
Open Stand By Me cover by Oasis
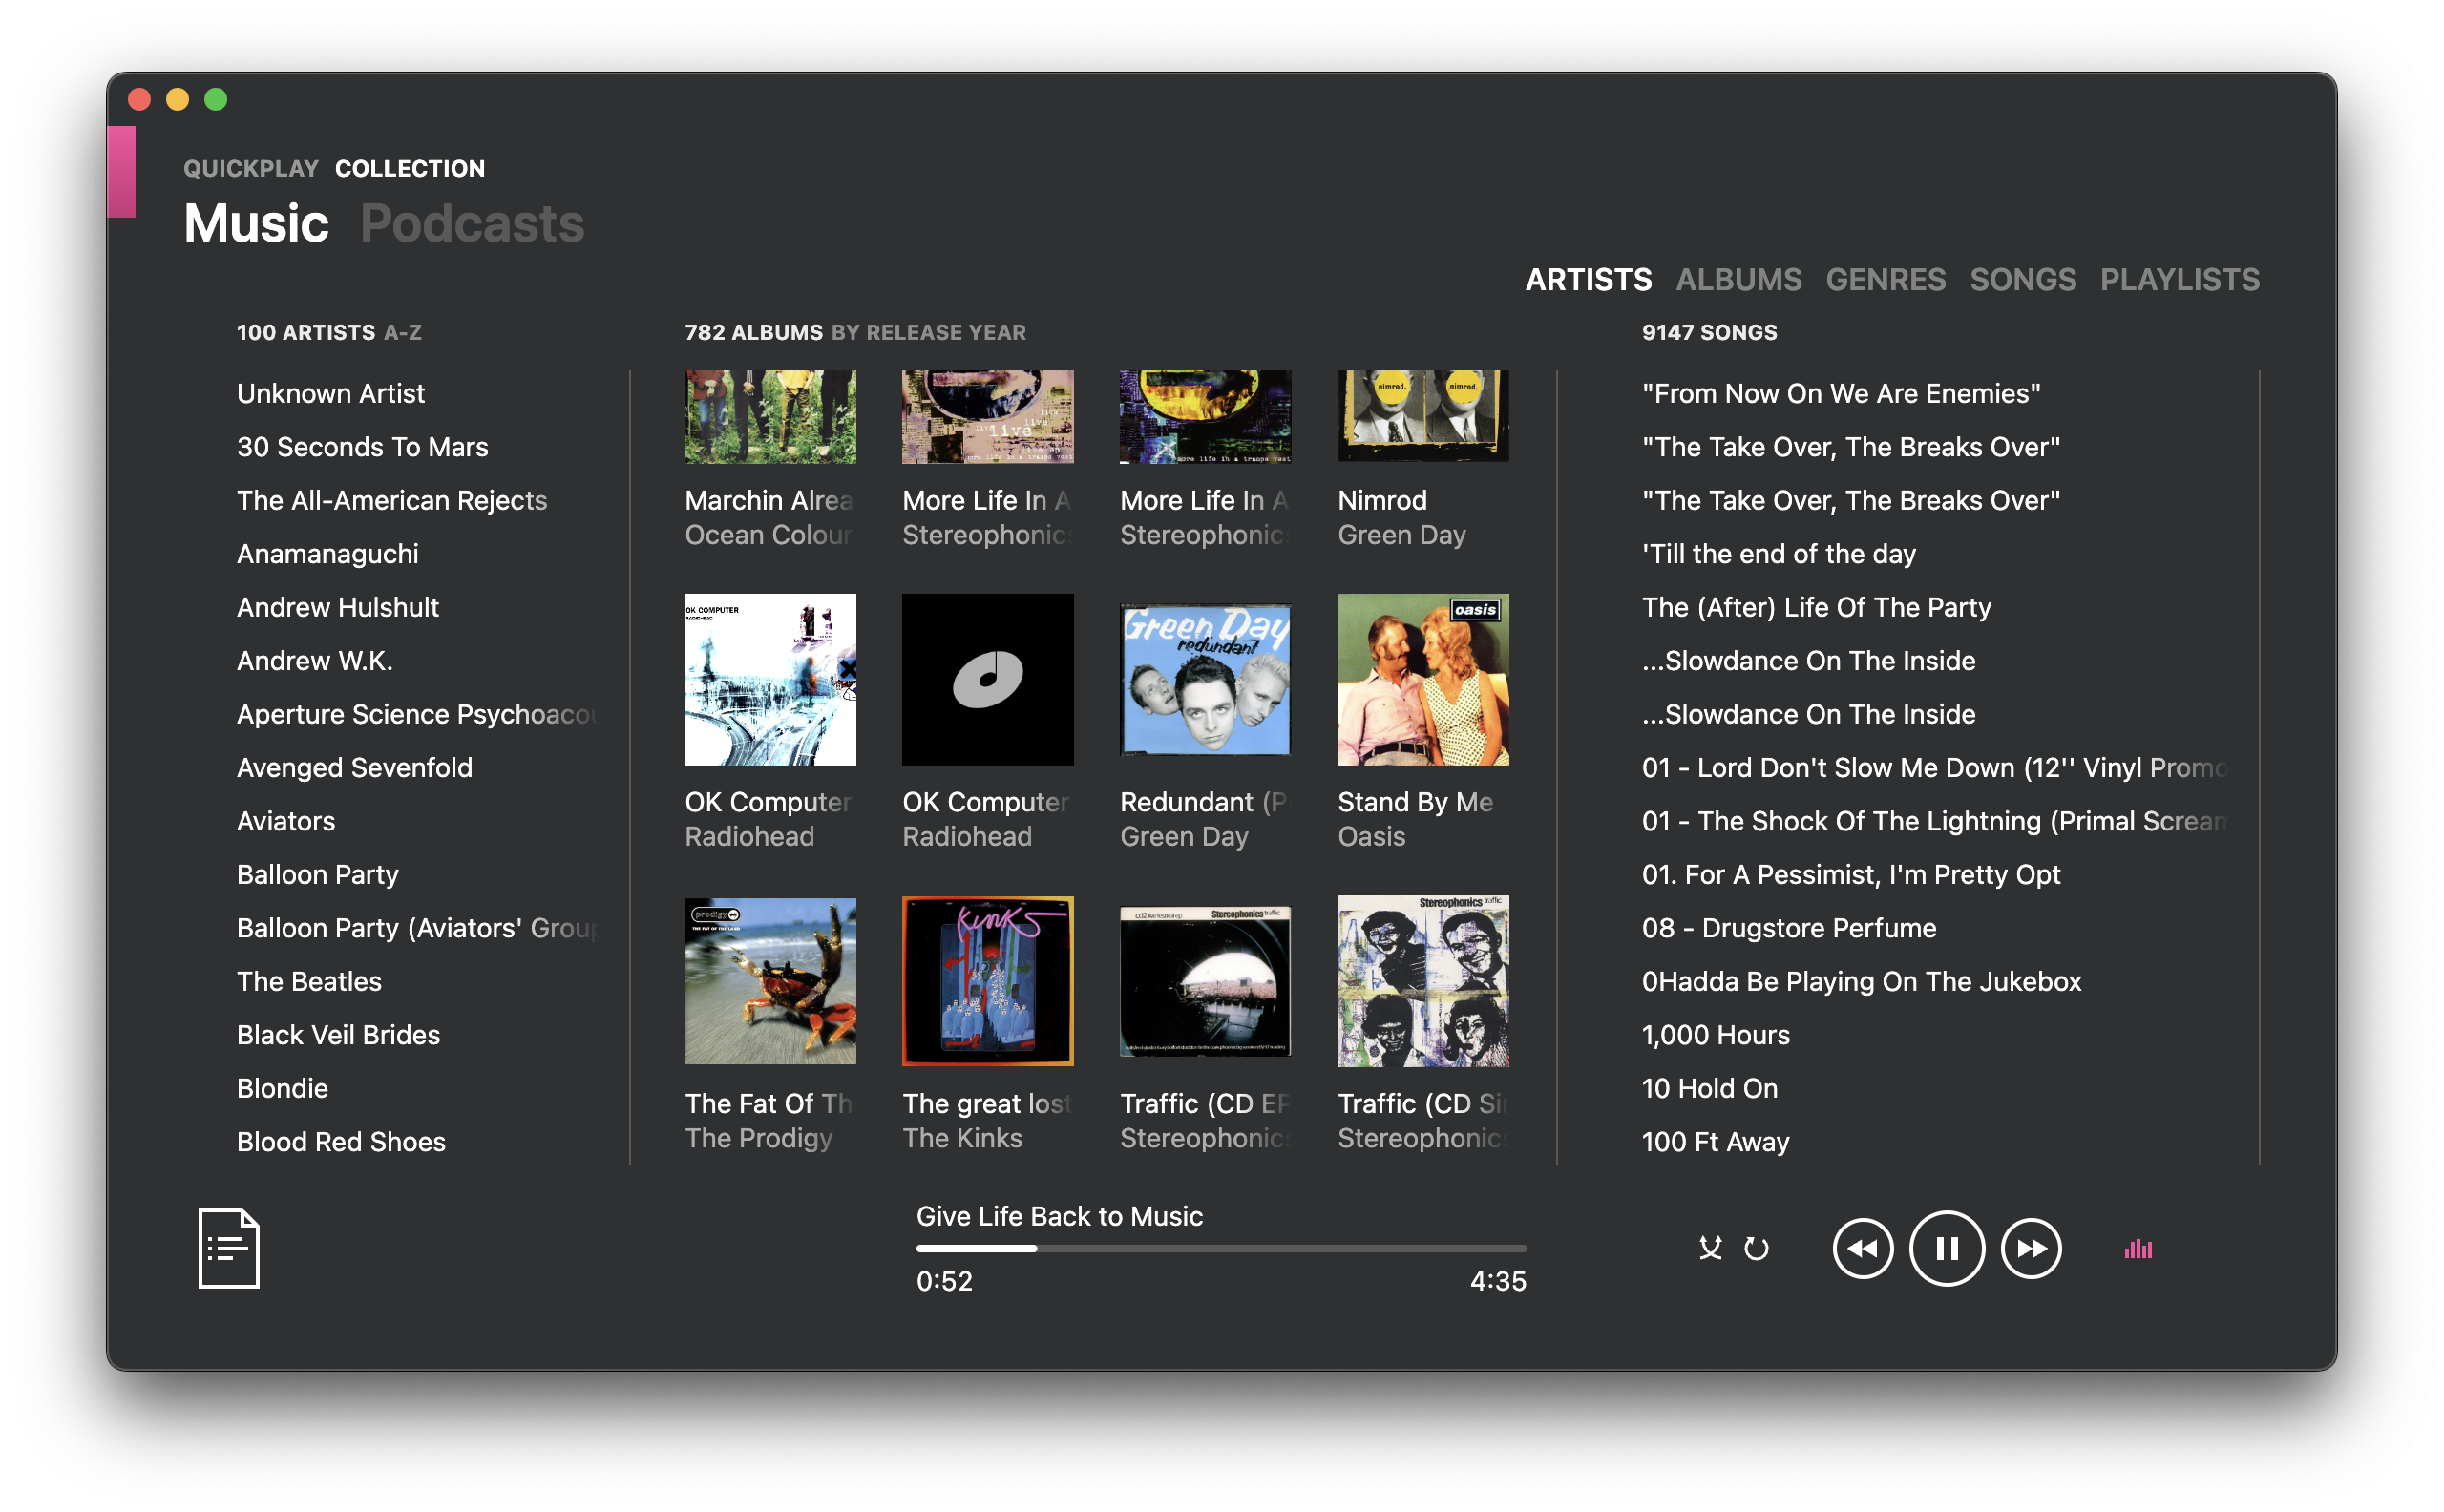coord(1423,680)
